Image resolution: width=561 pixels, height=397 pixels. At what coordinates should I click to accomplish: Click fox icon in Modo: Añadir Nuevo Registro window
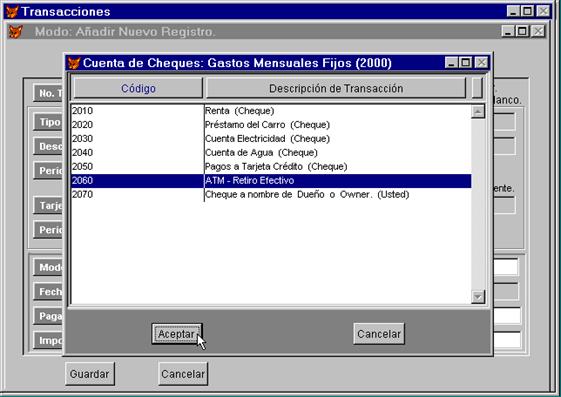(15, 32)
